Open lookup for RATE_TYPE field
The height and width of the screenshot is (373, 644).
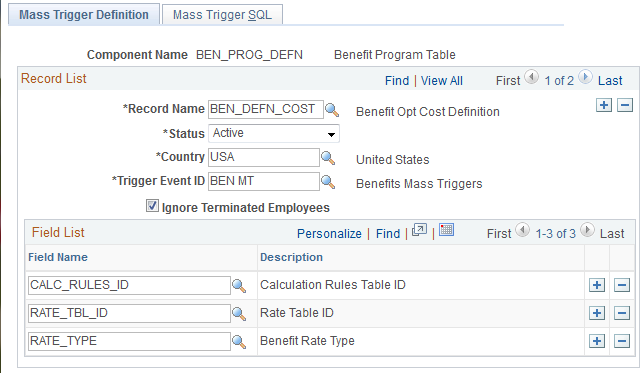tap(239, 341)
